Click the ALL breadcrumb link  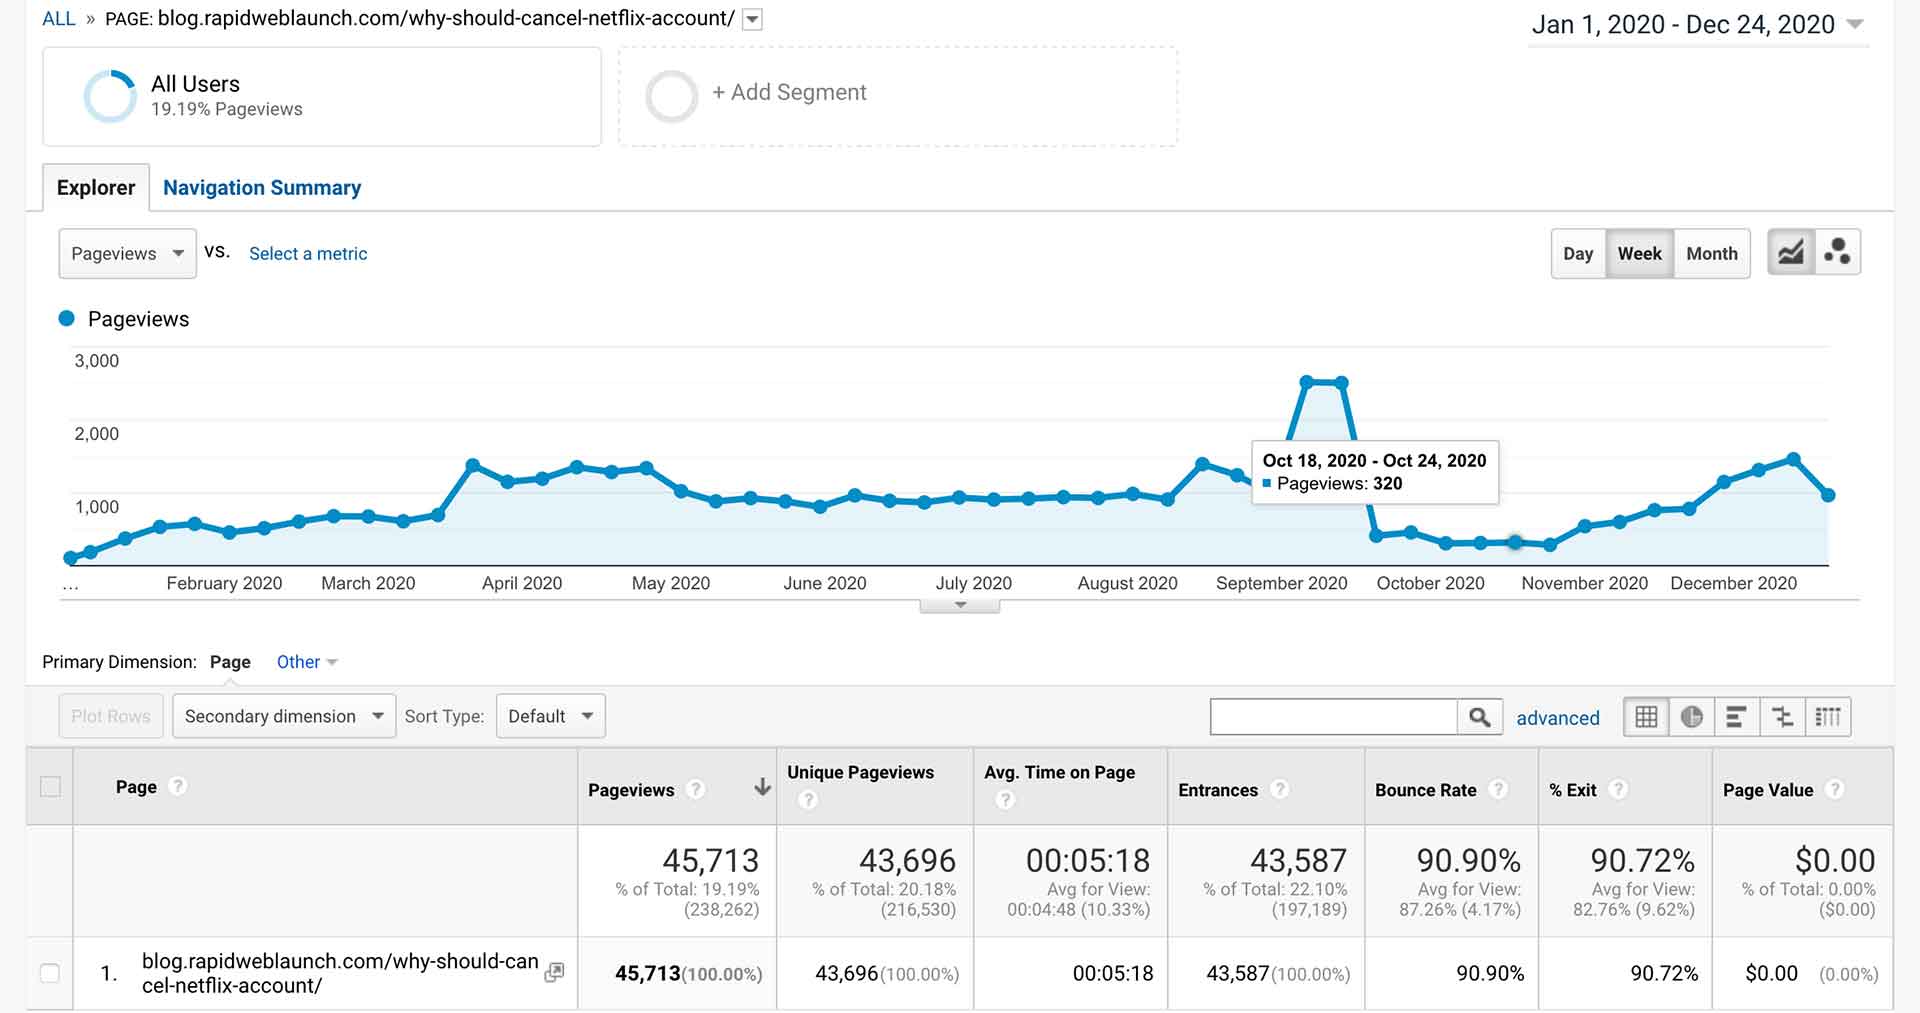pos(59,19)
